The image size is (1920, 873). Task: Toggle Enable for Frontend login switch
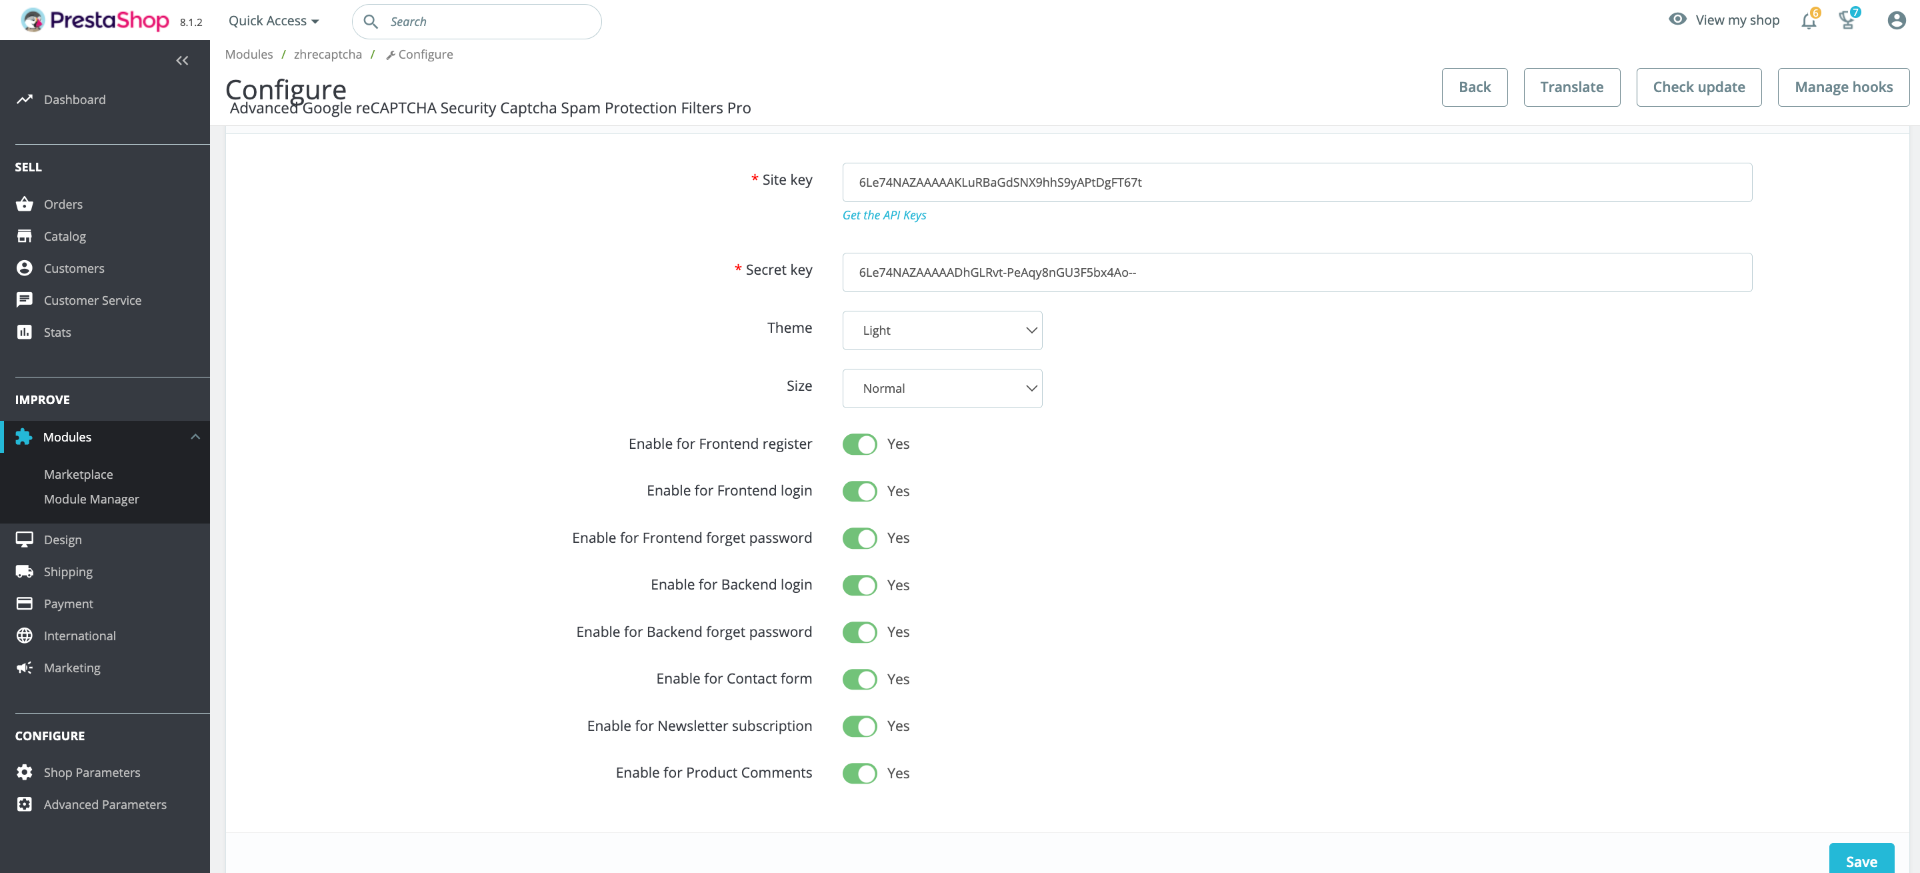860,491
